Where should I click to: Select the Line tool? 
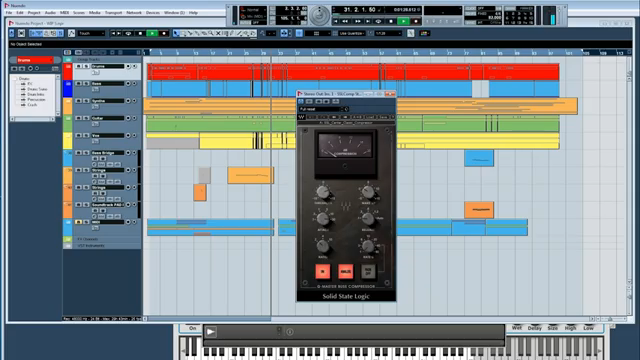pyautogui.click(x=239, y=33)
